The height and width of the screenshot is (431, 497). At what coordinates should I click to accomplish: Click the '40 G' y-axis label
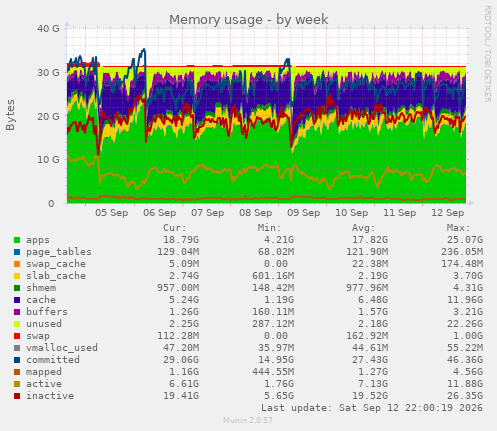pos(48,29)
